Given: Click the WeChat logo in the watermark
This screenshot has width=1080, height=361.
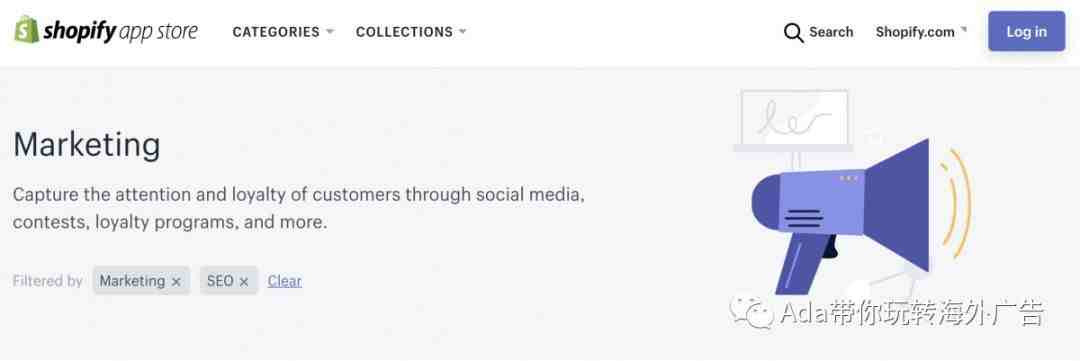Looking at the screenshot, I should click(751, 313).
